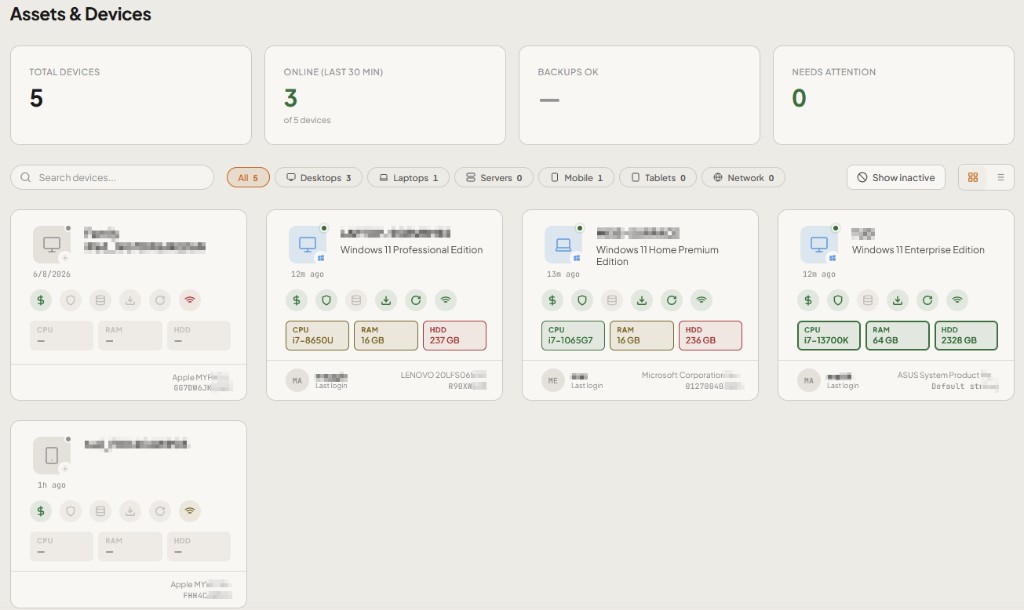The width and height of the screenshot is (1024, 610).
Task: Click the RAM 16 GB chip on Windows 11 Professional card
Action: pyautogui.click(x=386, y=335)
